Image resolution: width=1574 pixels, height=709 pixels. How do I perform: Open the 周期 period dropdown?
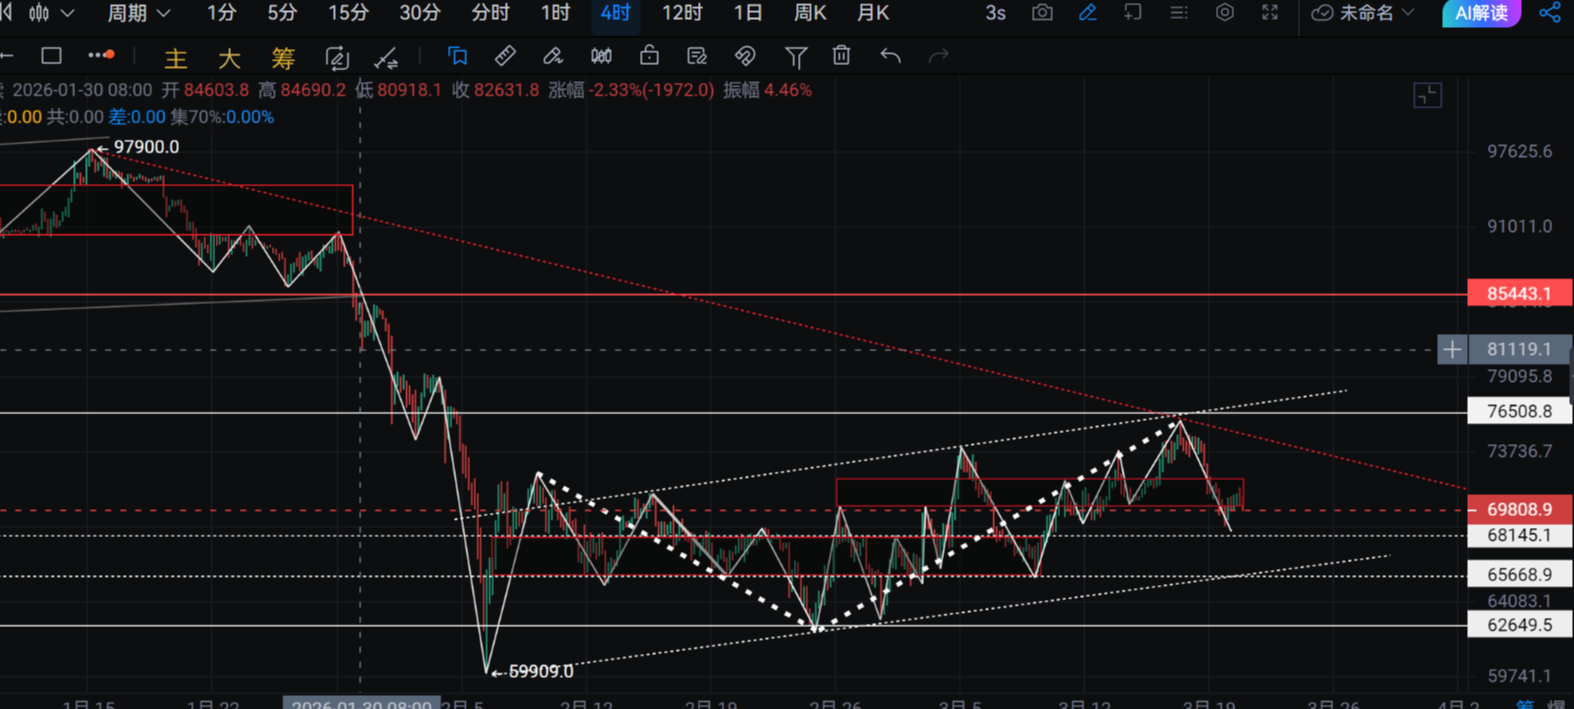pyautogui.click(x=138, y=13)
